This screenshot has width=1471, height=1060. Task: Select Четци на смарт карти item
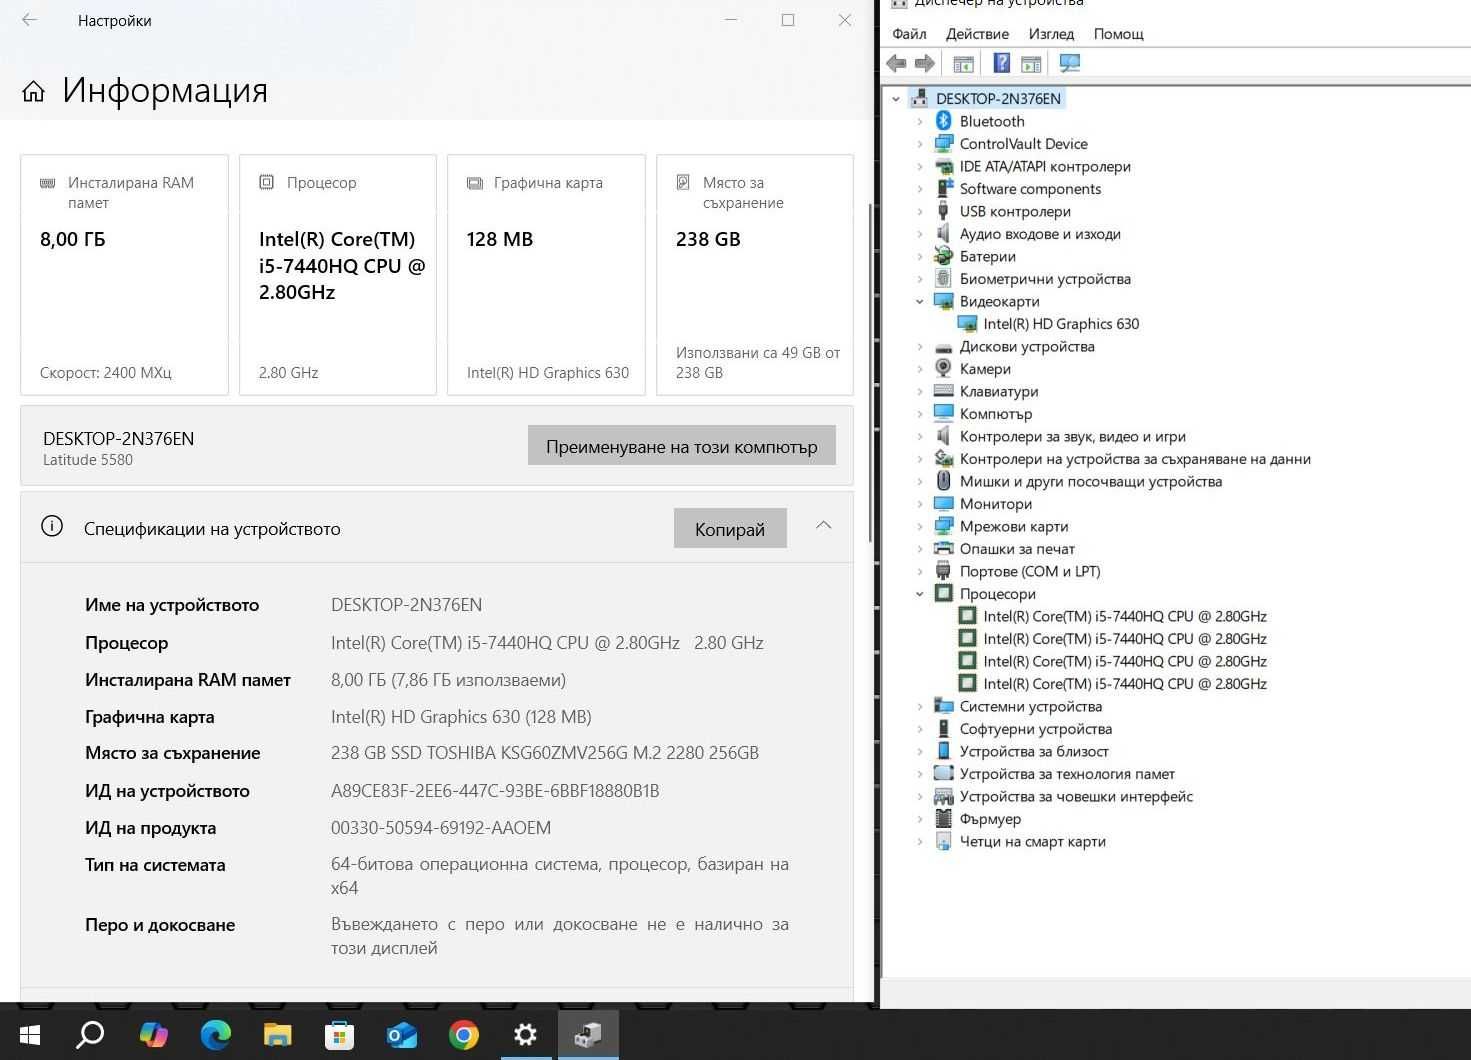pyautogui.click(x=1032, y=841)
